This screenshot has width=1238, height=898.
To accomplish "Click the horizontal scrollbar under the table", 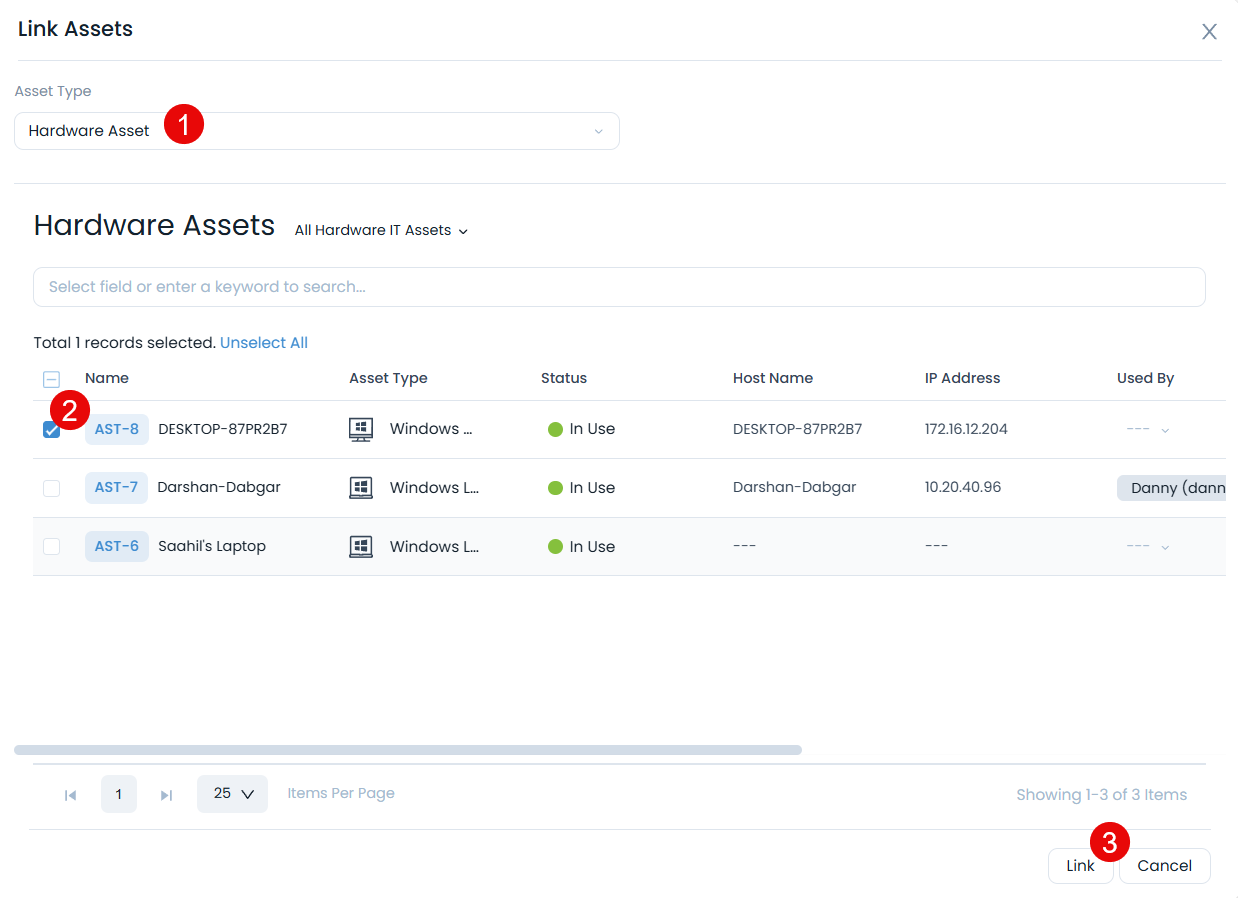I will pos(407,750).
